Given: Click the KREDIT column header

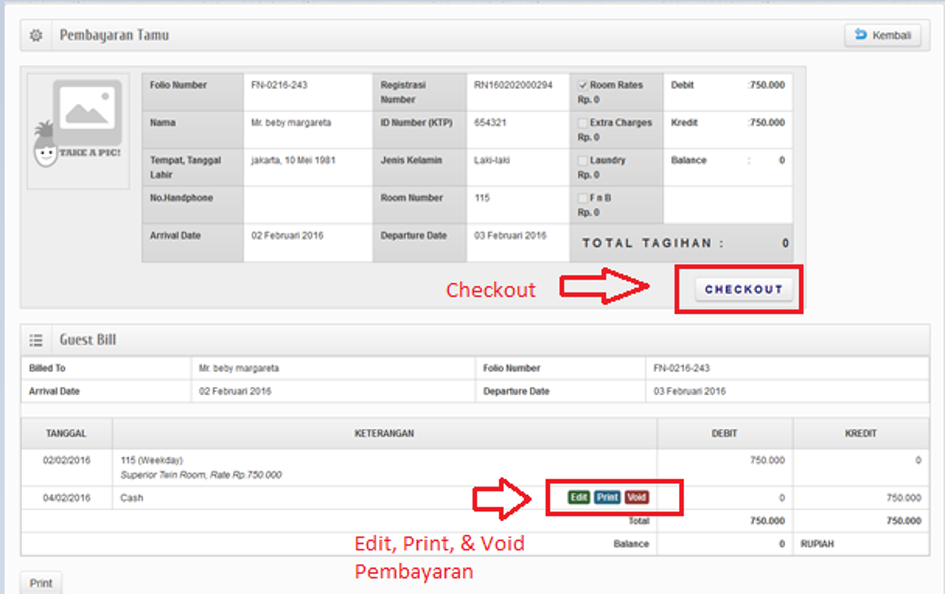Looking at the screenshot, I should click(860, 434).
